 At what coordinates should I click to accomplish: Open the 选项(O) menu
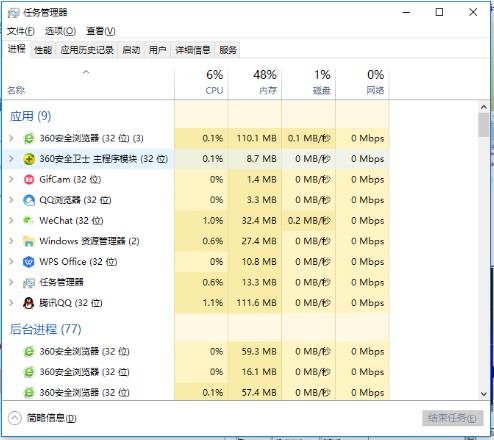pyautogui.click(x=60, y=31)
